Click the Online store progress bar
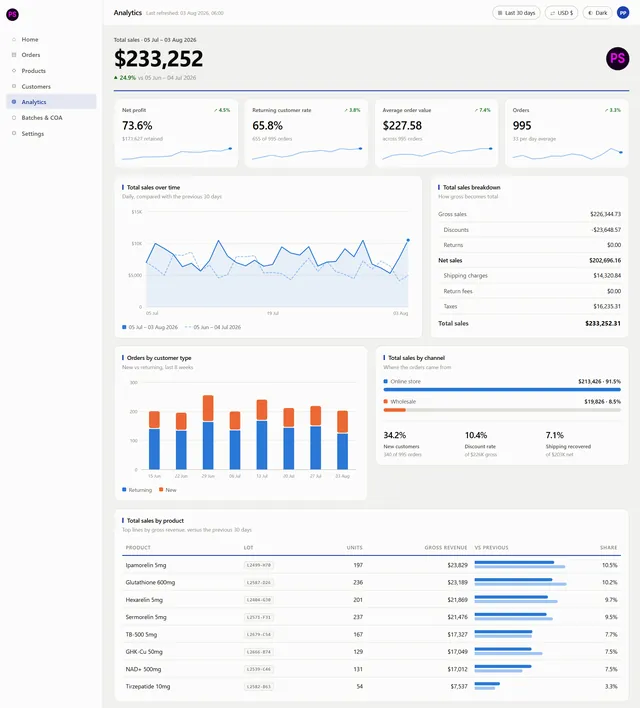The height and width of the screenshot is (708, 640). click(502, 389)
